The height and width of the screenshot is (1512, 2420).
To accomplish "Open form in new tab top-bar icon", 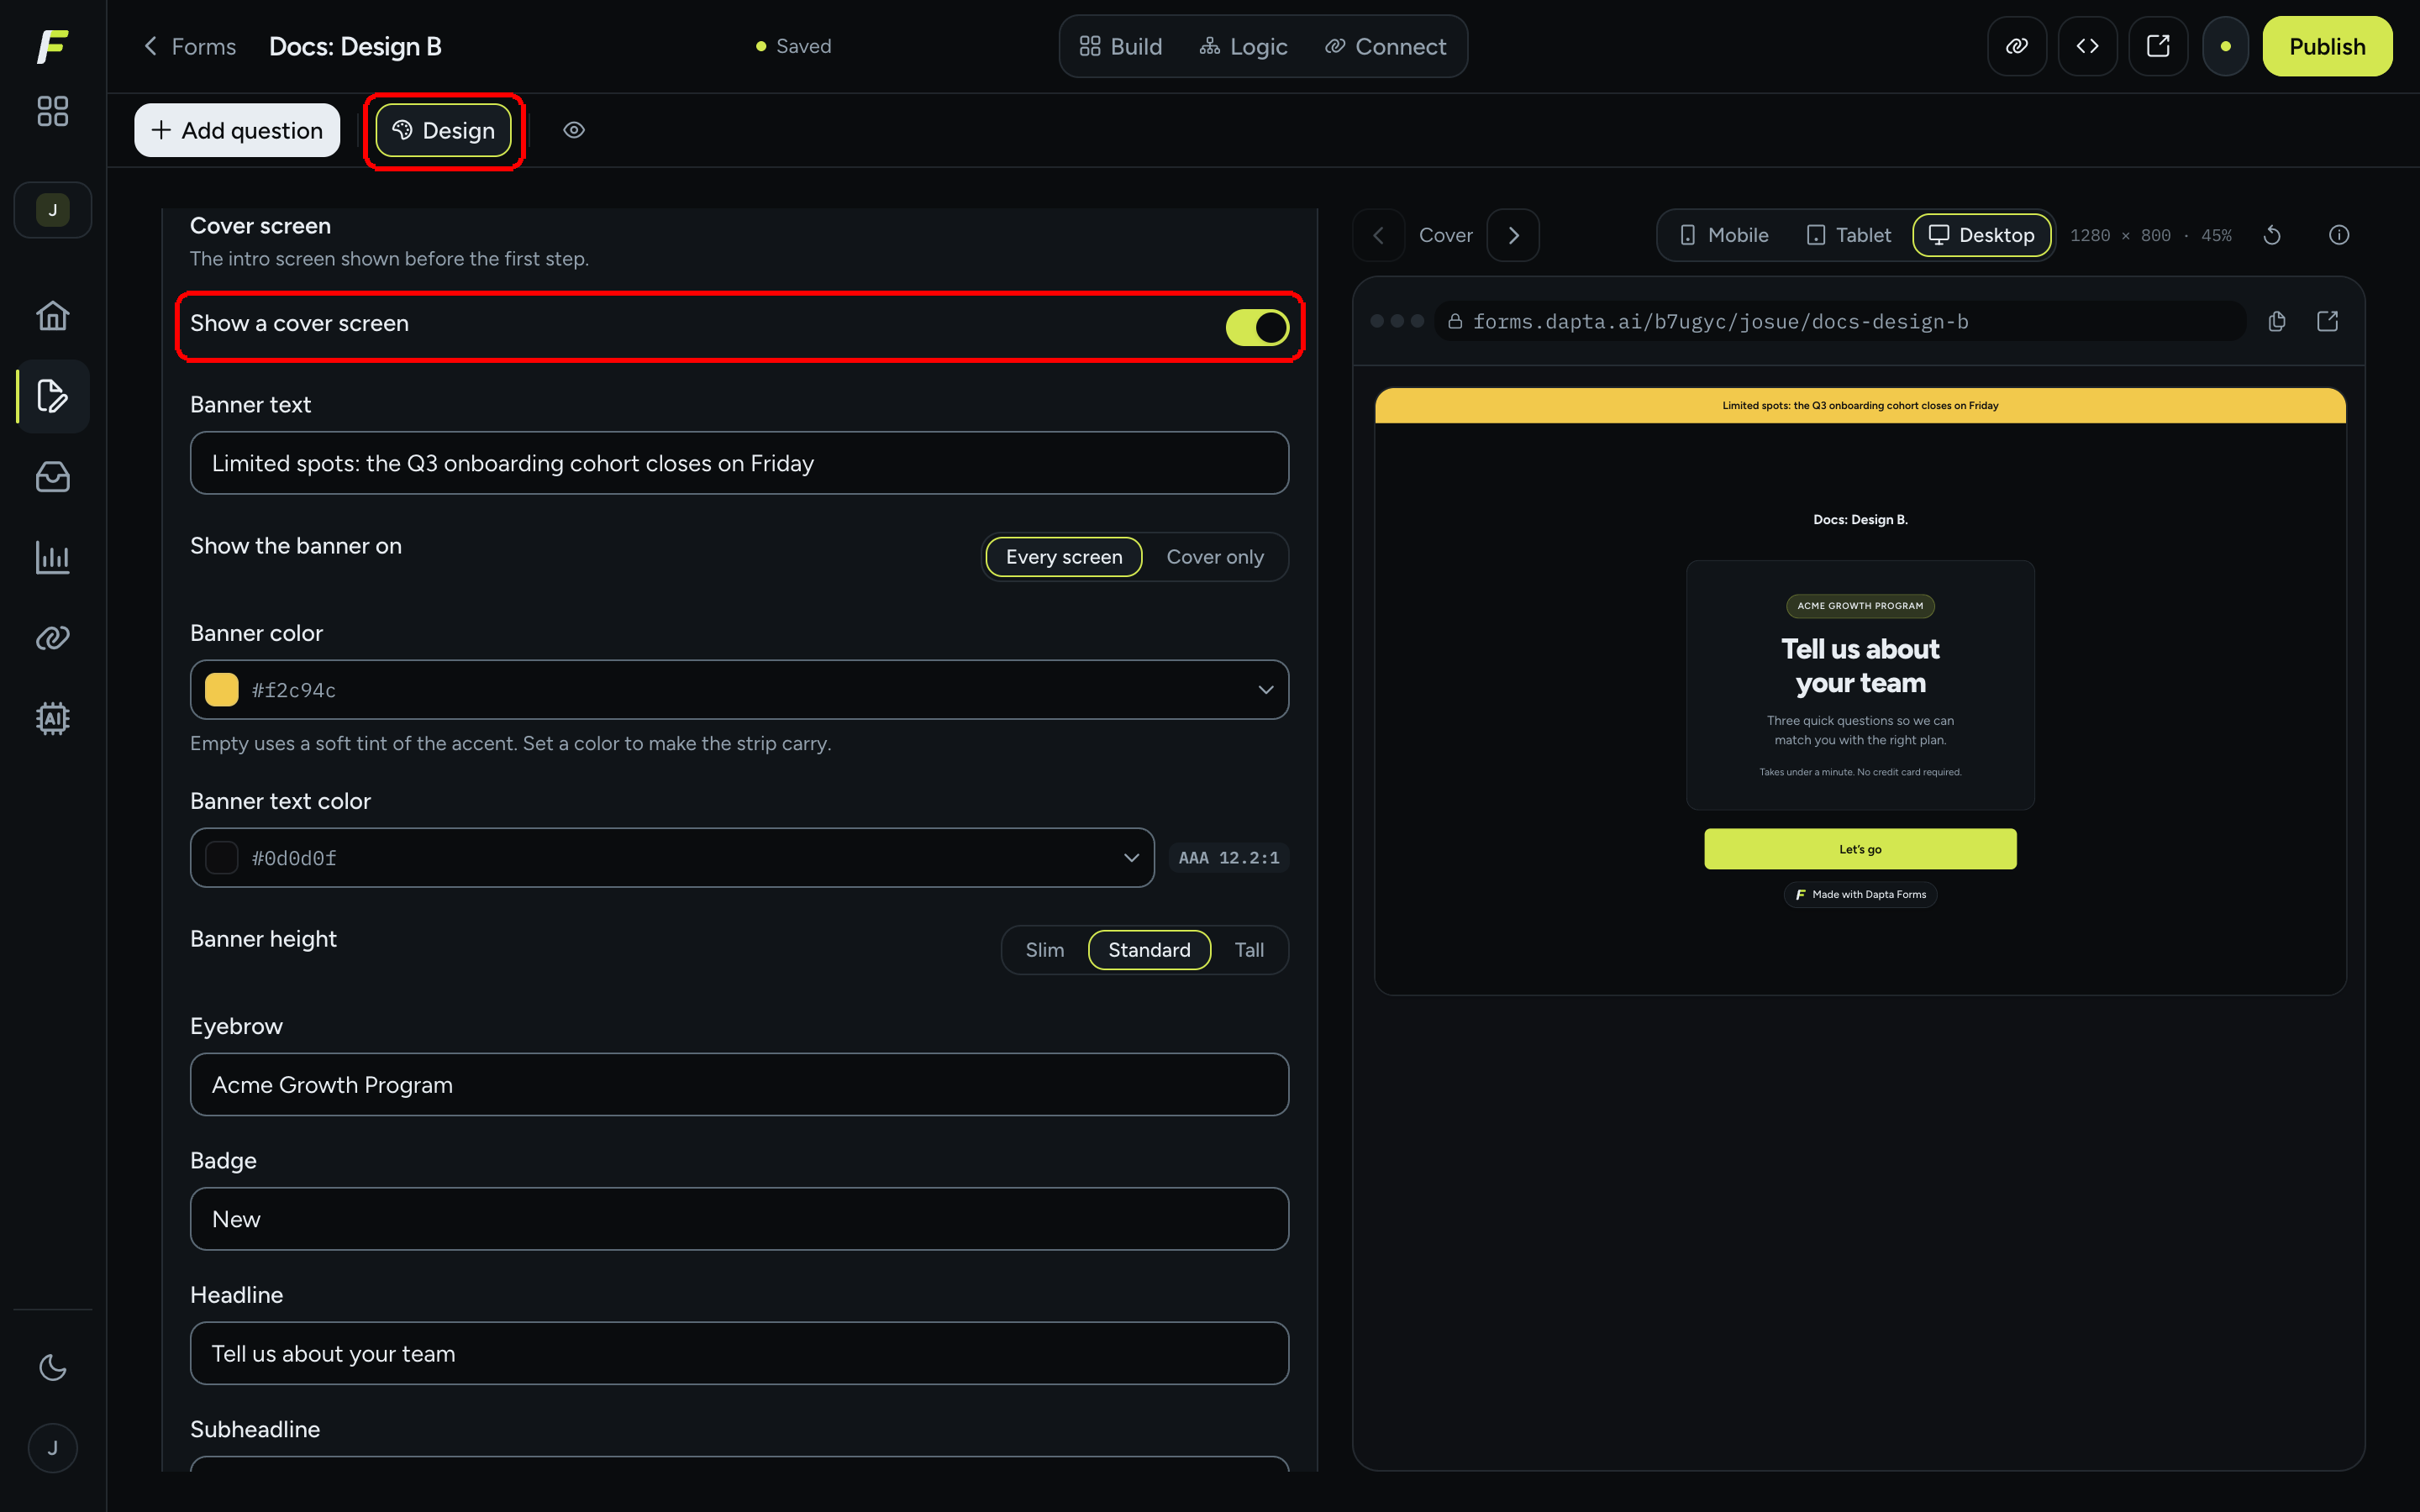I will click(2158, 46).
